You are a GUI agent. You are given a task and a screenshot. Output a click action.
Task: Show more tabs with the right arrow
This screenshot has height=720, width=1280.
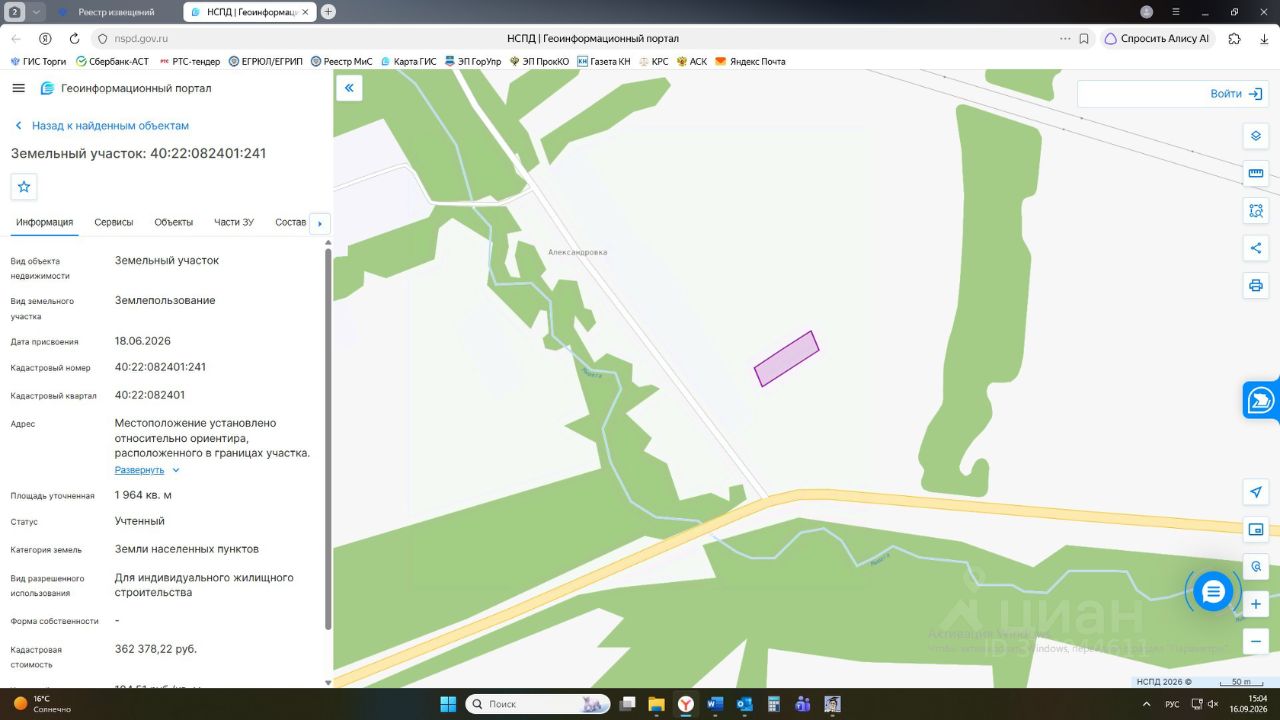point(320,223)
